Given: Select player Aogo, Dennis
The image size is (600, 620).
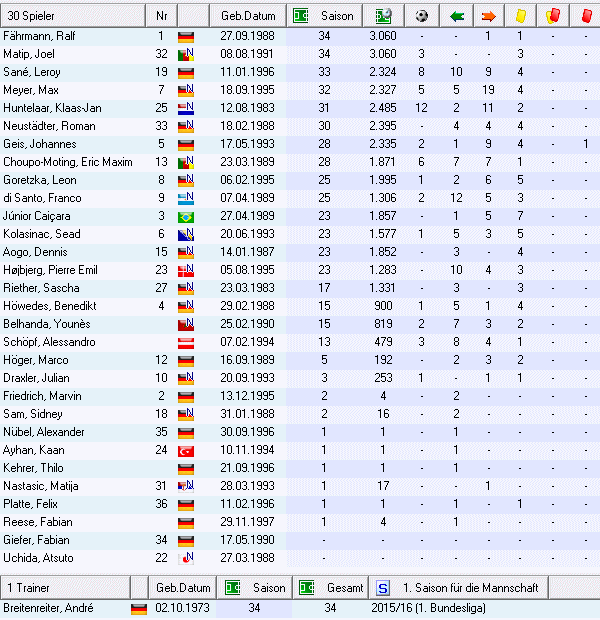Looking at the screenshot, I should click(x=35, y=252).
